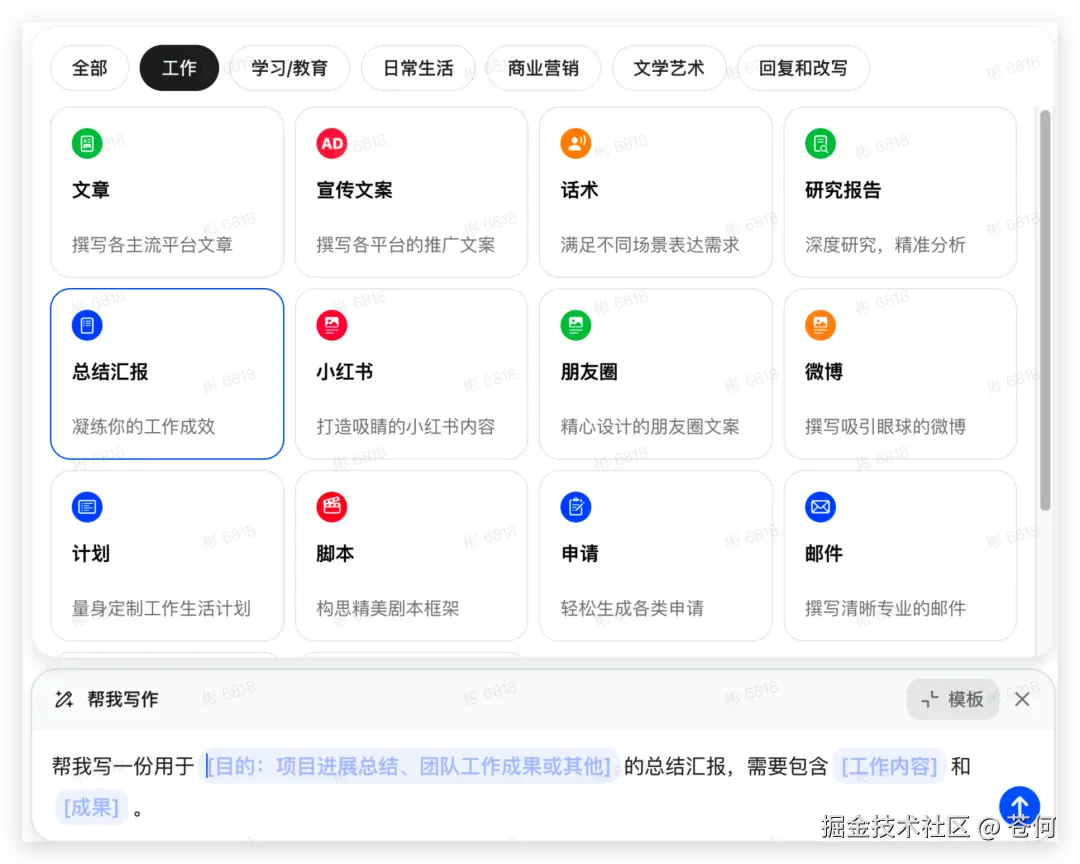Click the orange 微博 icon
The height and width of the screenshot is (864, 1080).
pos(819,325)
